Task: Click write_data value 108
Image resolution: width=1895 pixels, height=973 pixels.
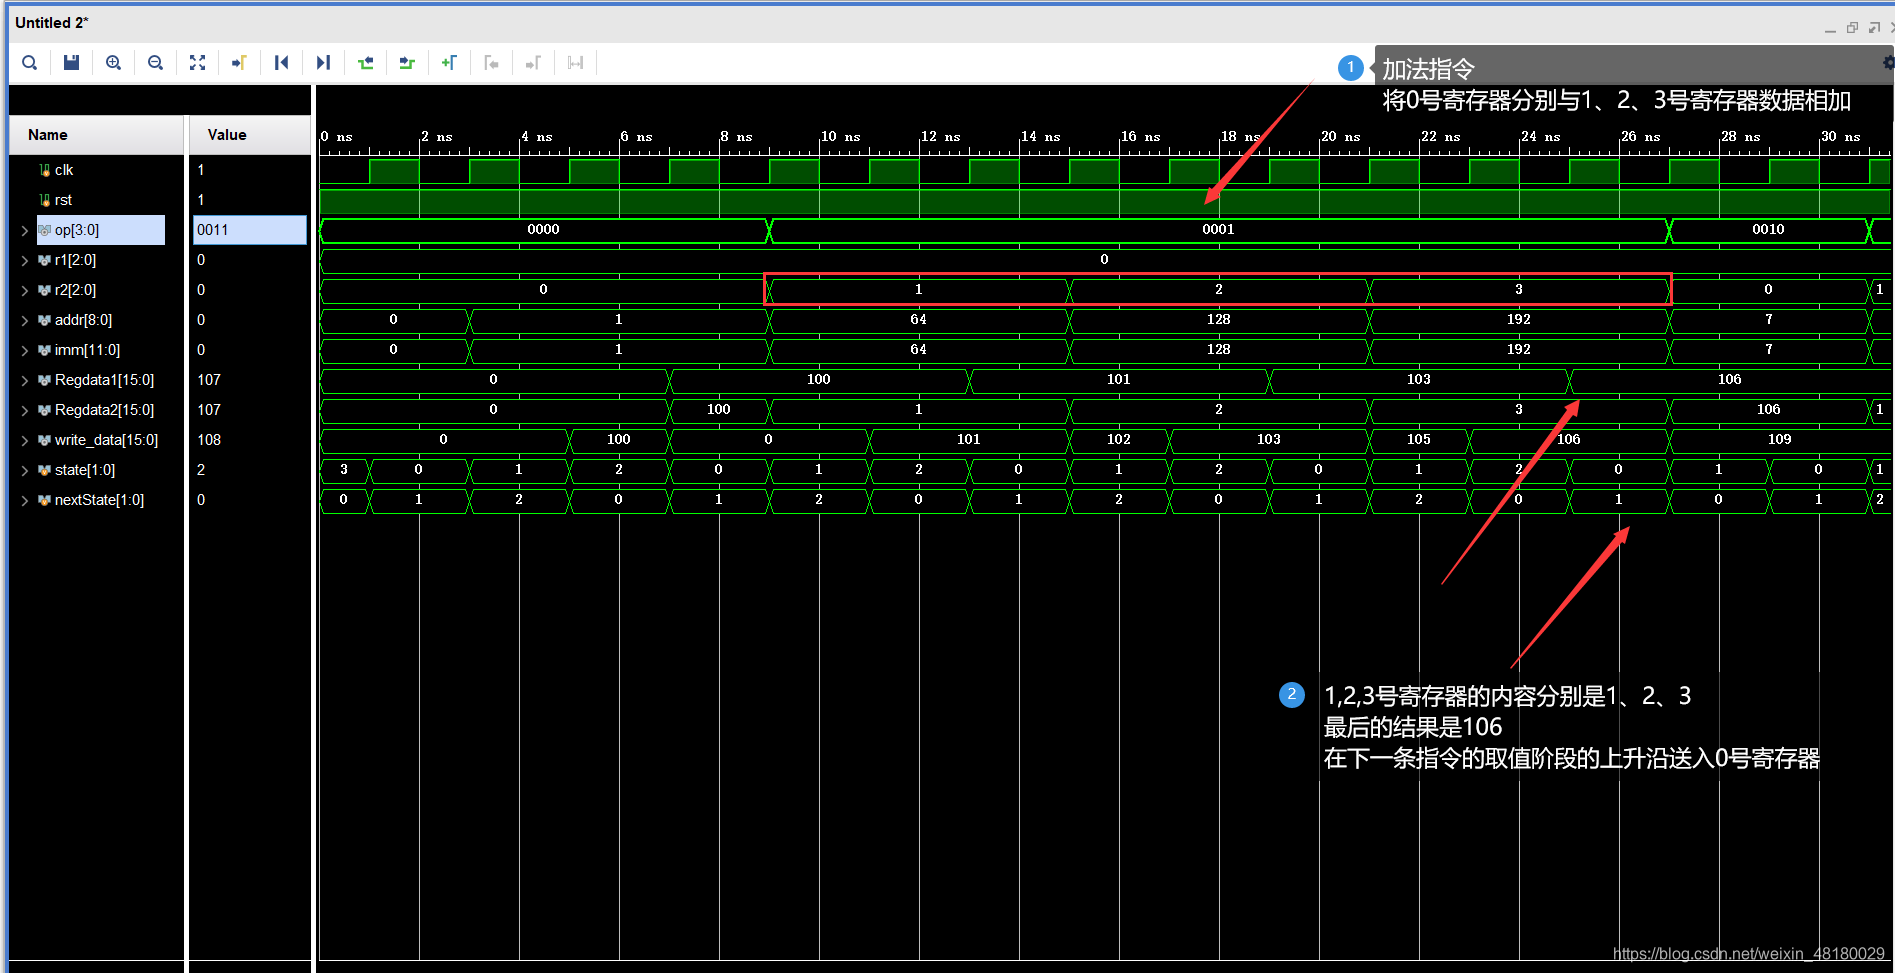Action: pyautogui.click(x=209, y=440)
